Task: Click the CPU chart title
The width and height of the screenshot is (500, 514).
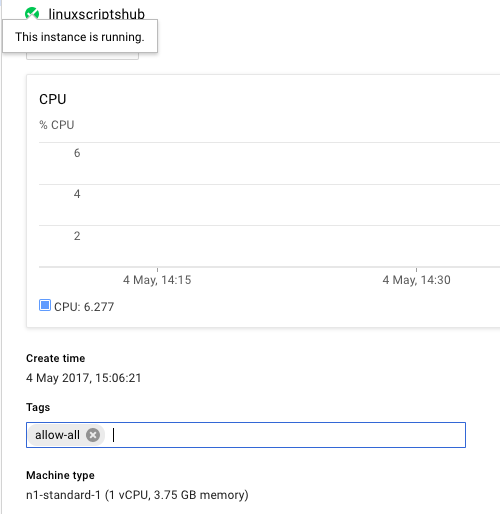Action: (53, 99)
